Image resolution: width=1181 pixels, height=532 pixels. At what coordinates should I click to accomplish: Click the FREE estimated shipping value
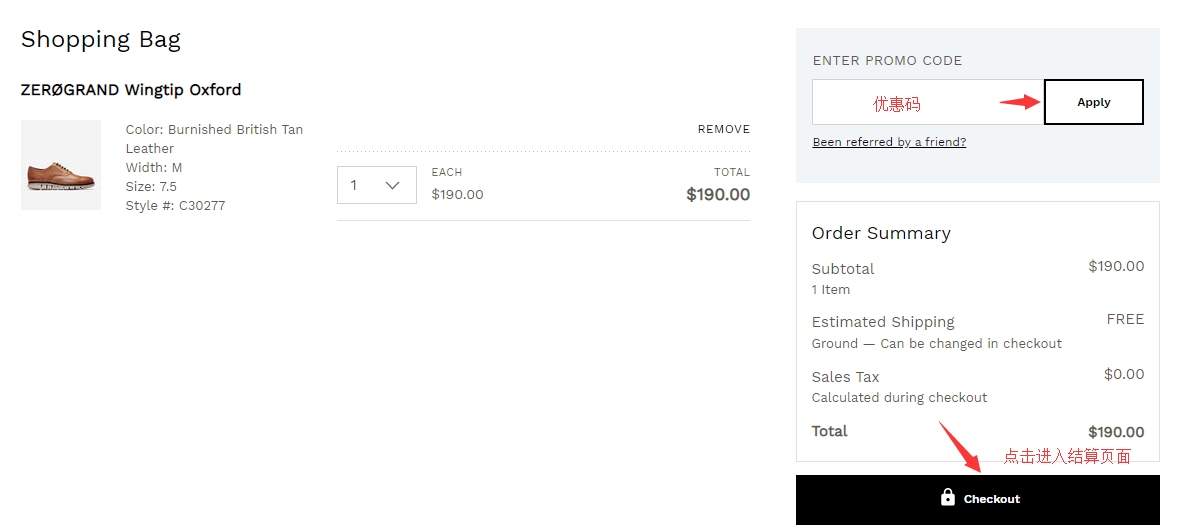(x=1125, y=319)
